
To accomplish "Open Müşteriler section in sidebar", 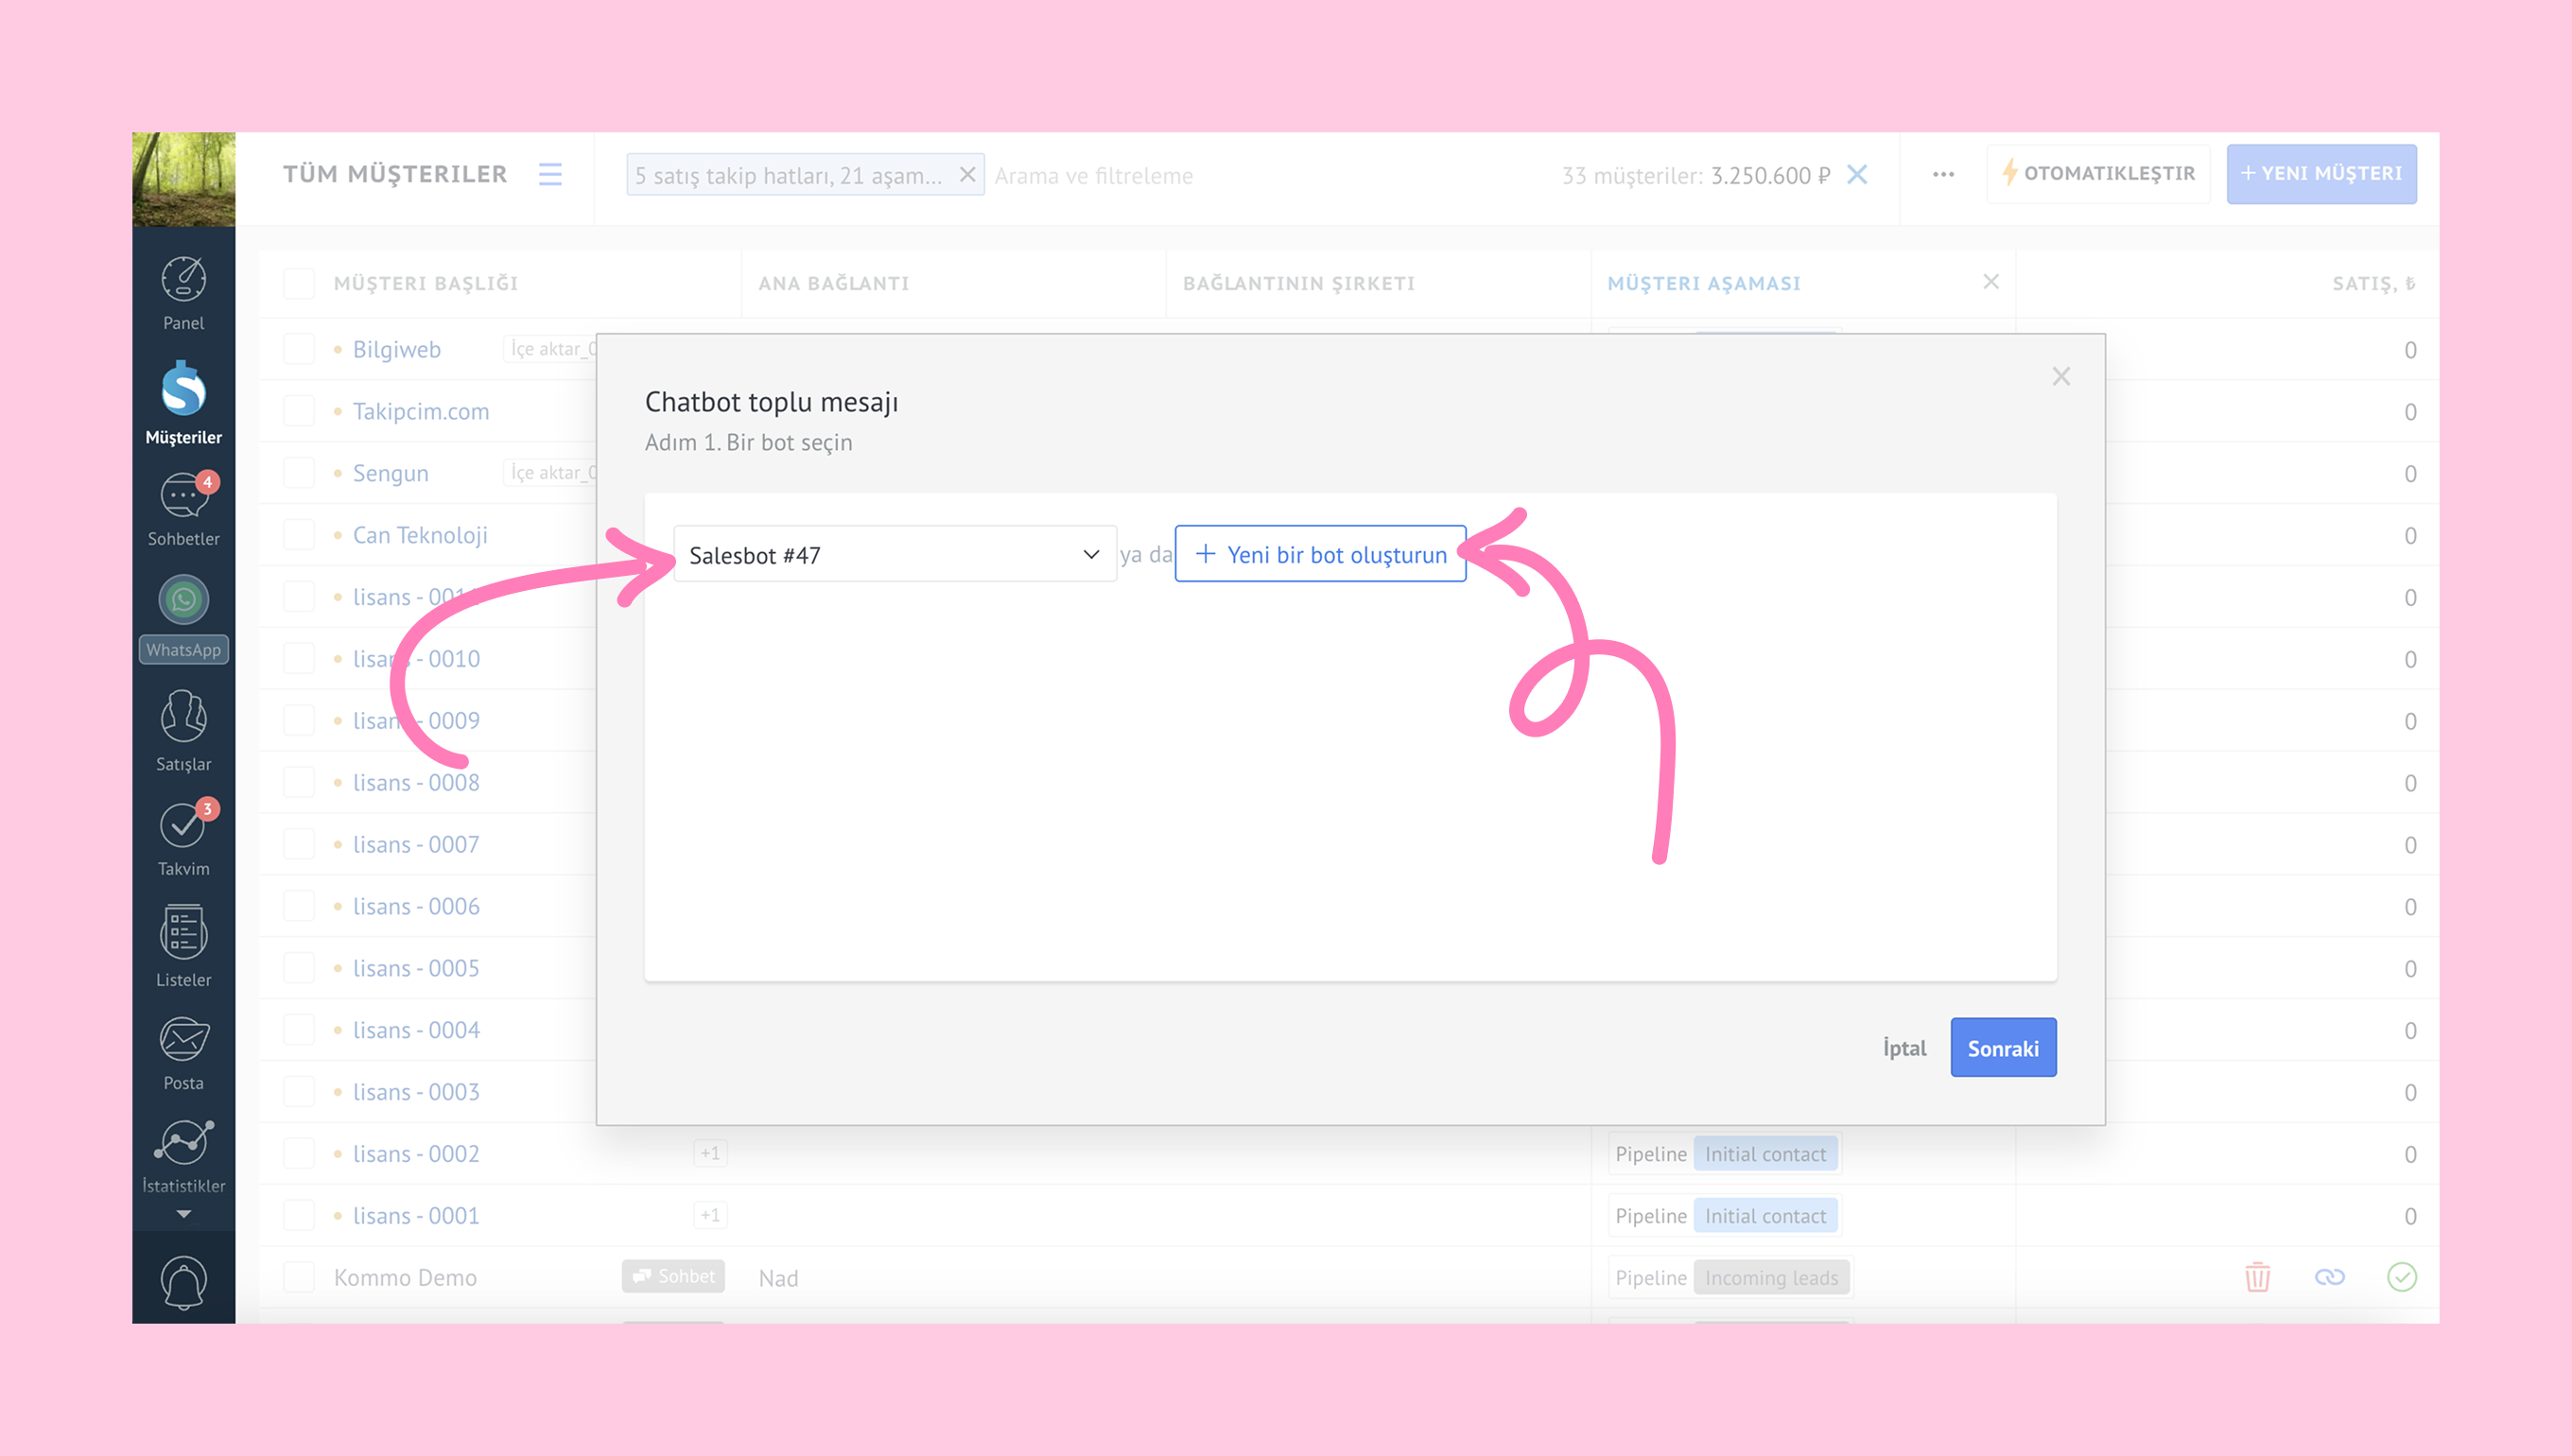I will pyautogui.click(x=184, y=404).
